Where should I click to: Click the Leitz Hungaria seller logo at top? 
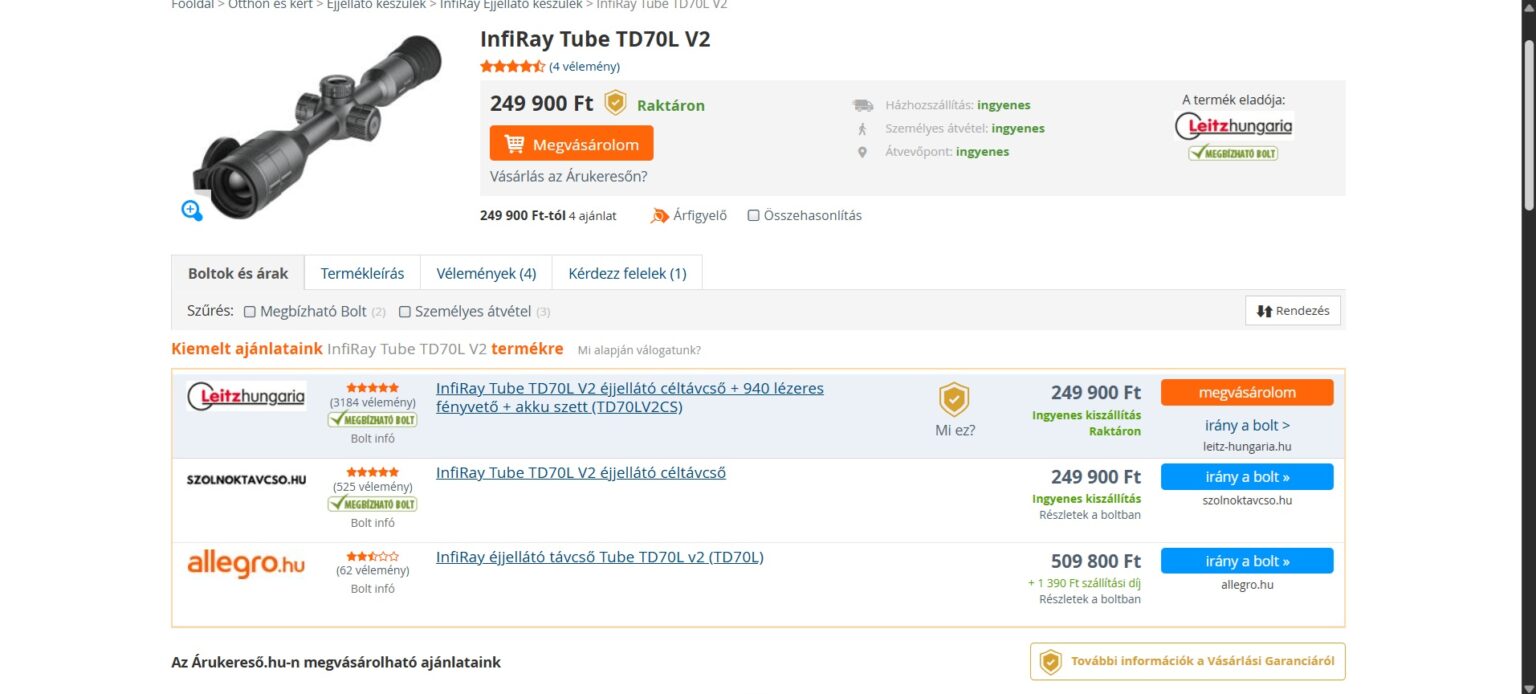(1233, 126)
